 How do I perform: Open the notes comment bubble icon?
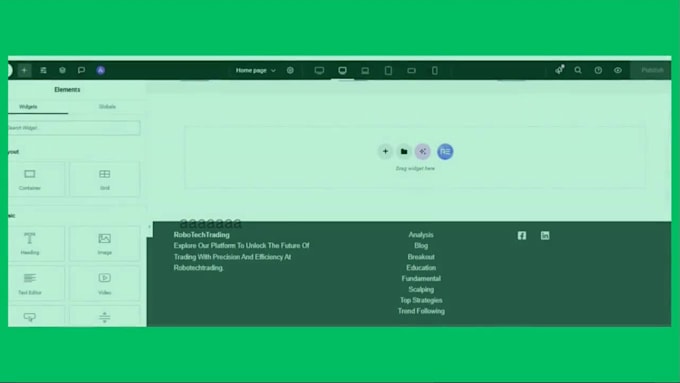click(81, 70)
